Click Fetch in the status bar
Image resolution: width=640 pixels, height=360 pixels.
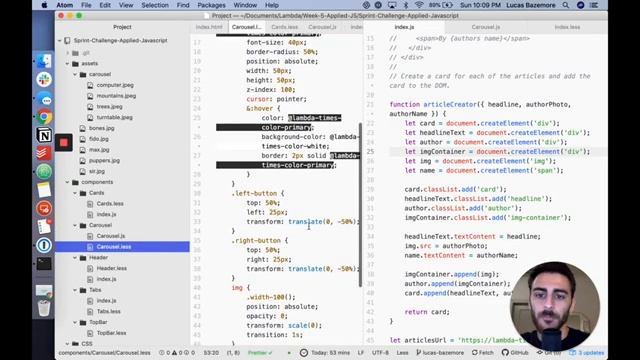482,353
